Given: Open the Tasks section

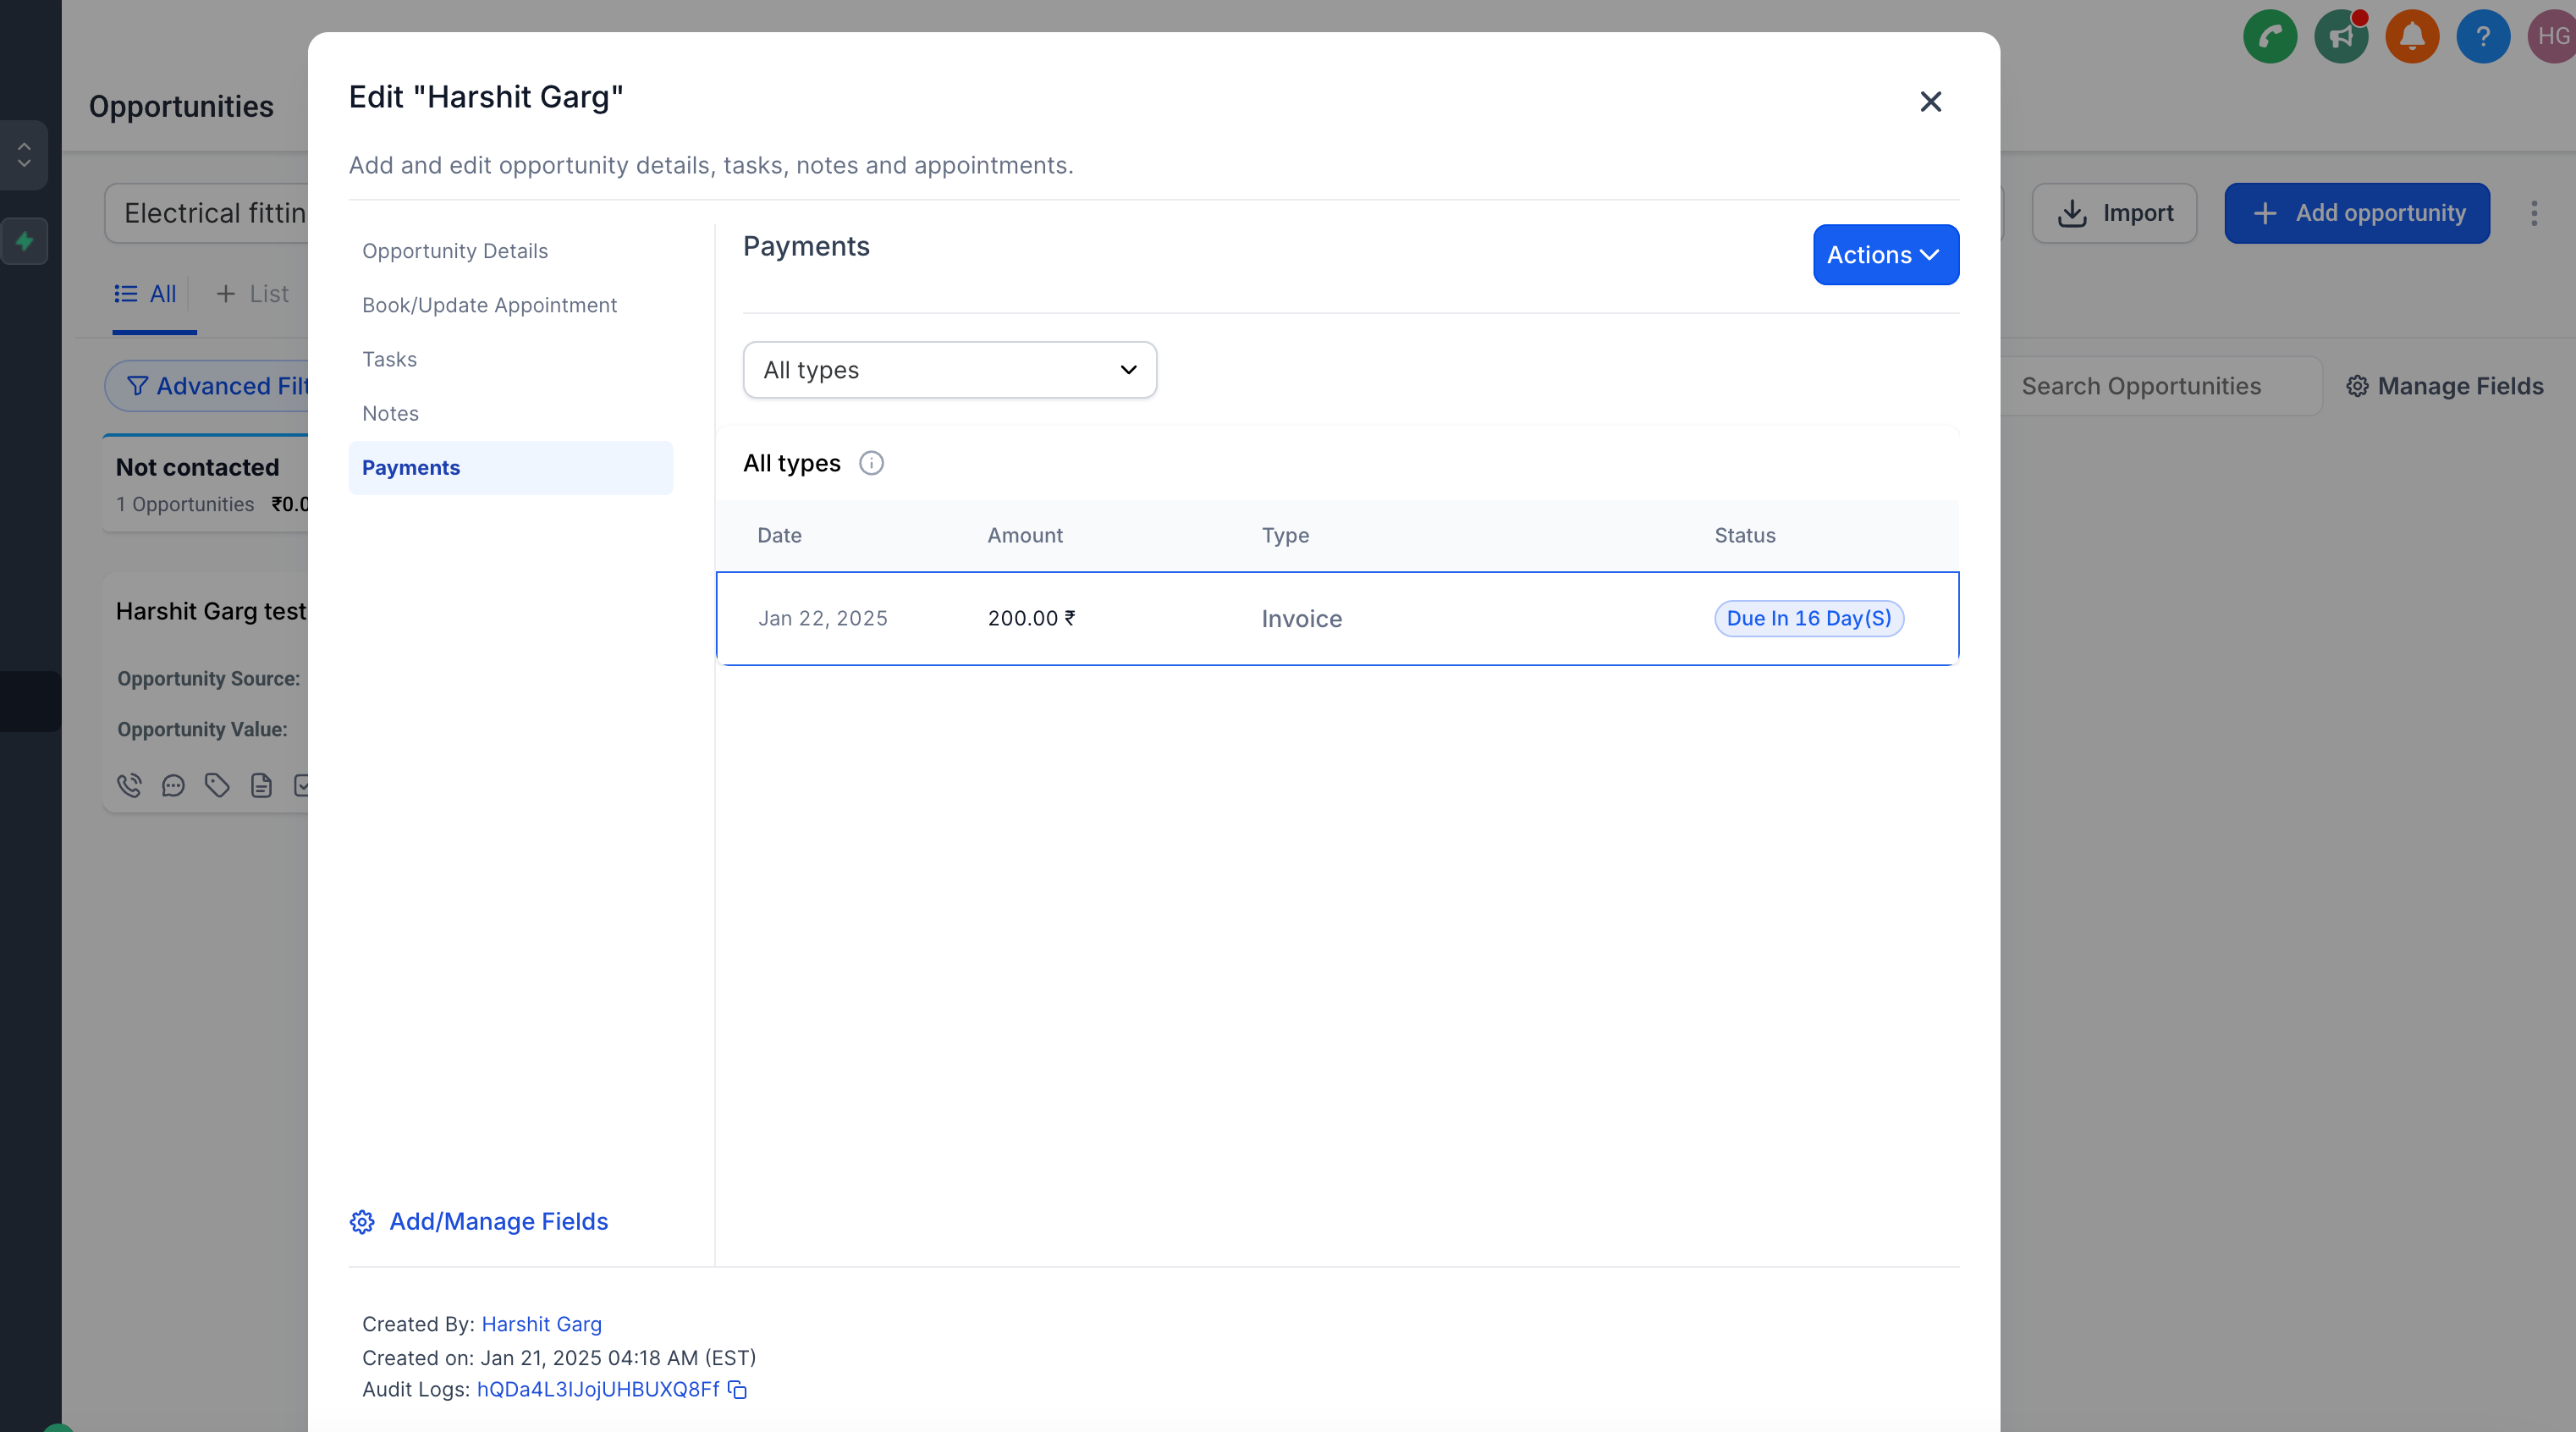Looking at the screenshot, I should [389, 359].
